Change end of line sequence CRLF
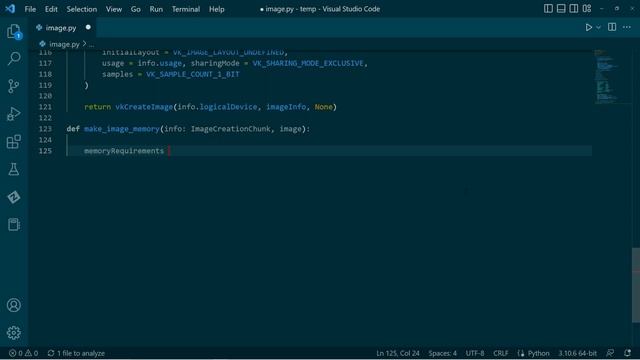Image resolution: width=640 pixels, height=360 pixels. (500, 353)
